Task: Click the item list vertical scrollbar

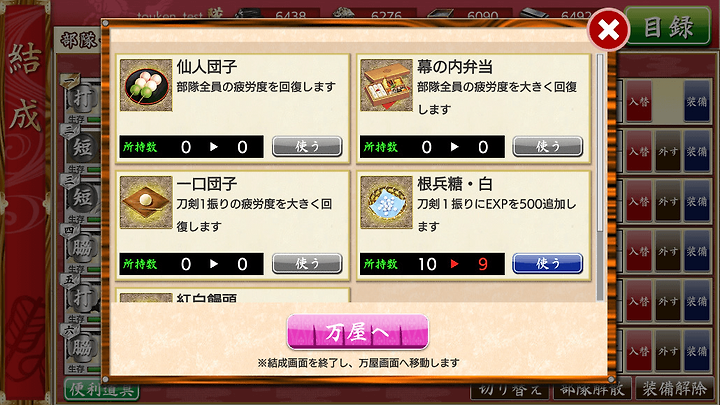Action: 600,177
